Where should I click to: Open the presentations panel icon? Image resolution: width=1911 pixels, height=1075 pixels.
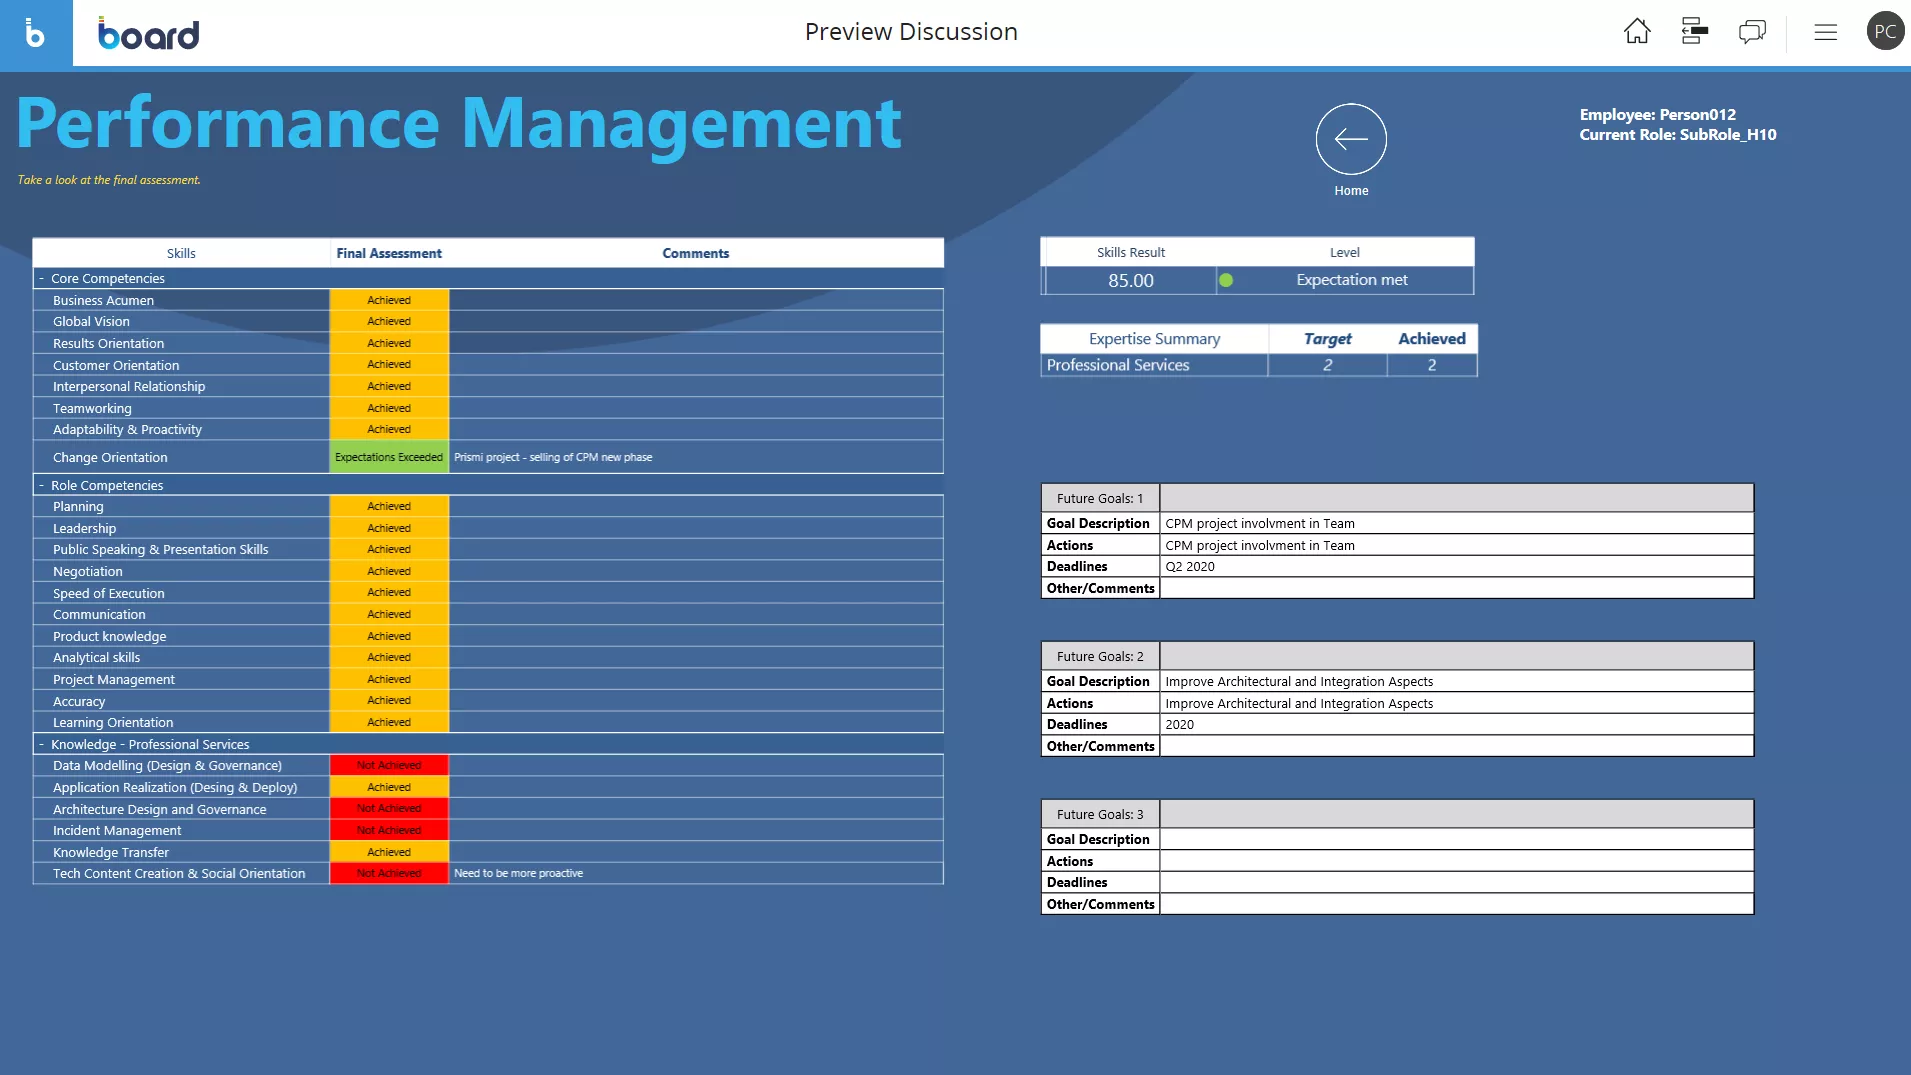(1694, 32)
